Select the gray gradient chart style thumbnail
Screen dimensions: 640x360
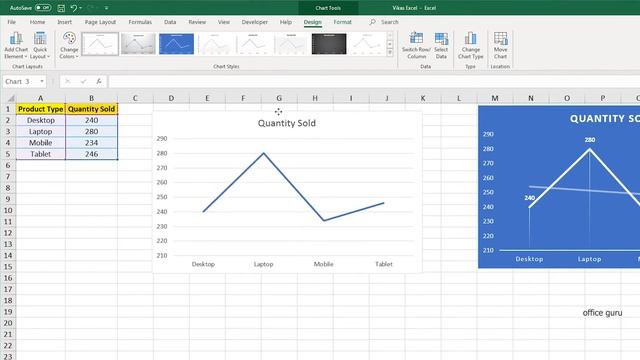[x=138, y=44]
